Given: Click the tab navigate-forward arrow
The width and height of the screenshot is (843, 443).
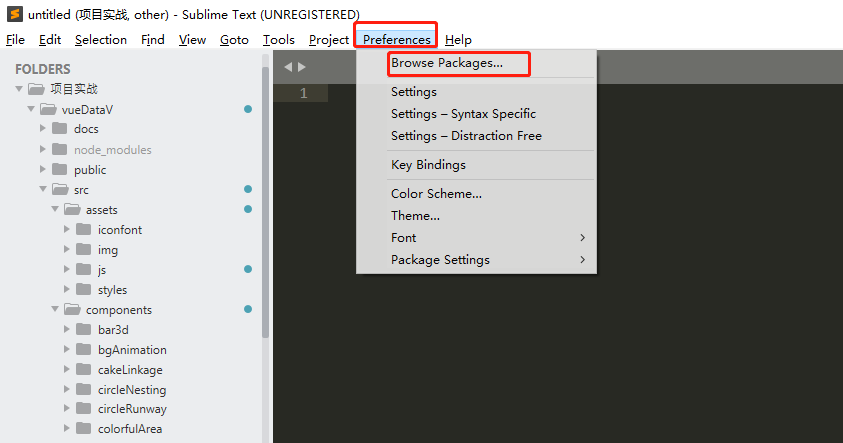Looking at the screenshot, I should [x=302, y=67].
